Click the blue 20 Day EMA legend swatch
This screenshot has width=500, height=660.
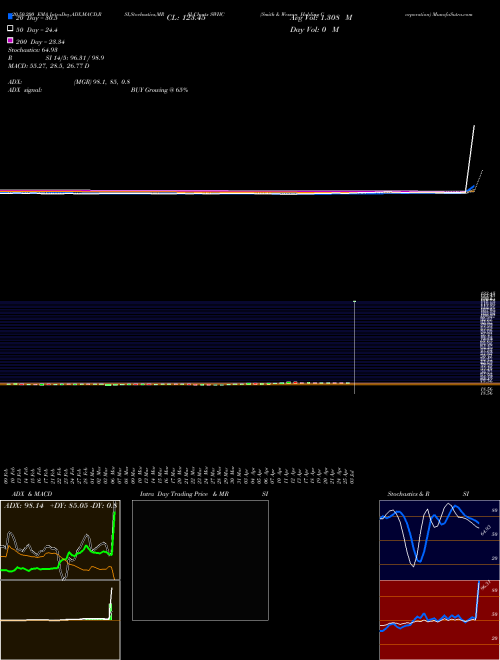coord(10,16)
